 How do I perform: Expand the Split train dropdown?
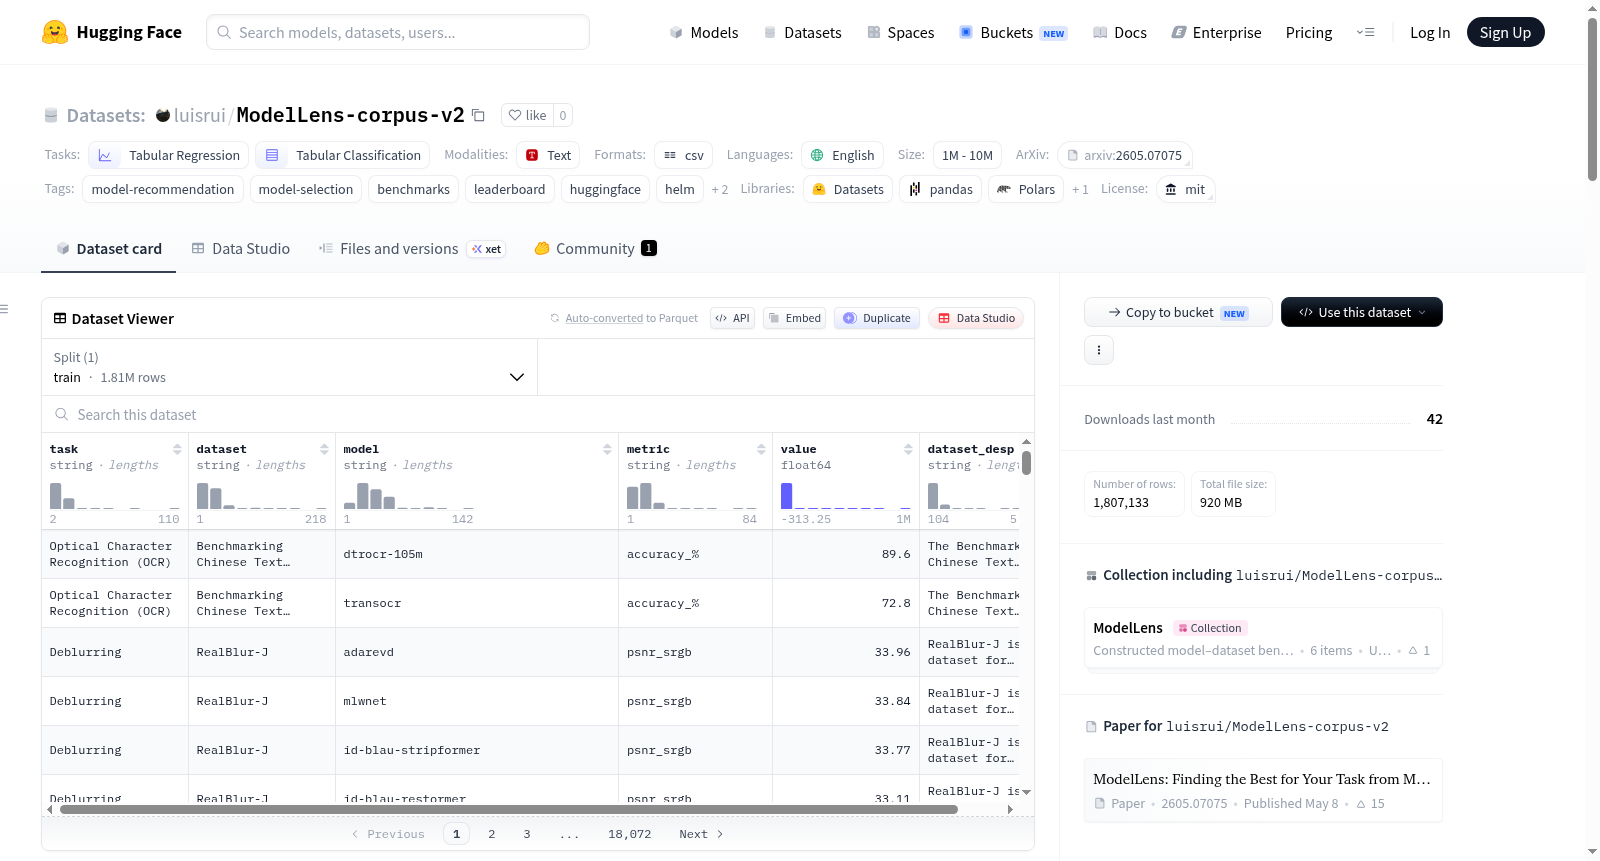(x=289, y=367)
